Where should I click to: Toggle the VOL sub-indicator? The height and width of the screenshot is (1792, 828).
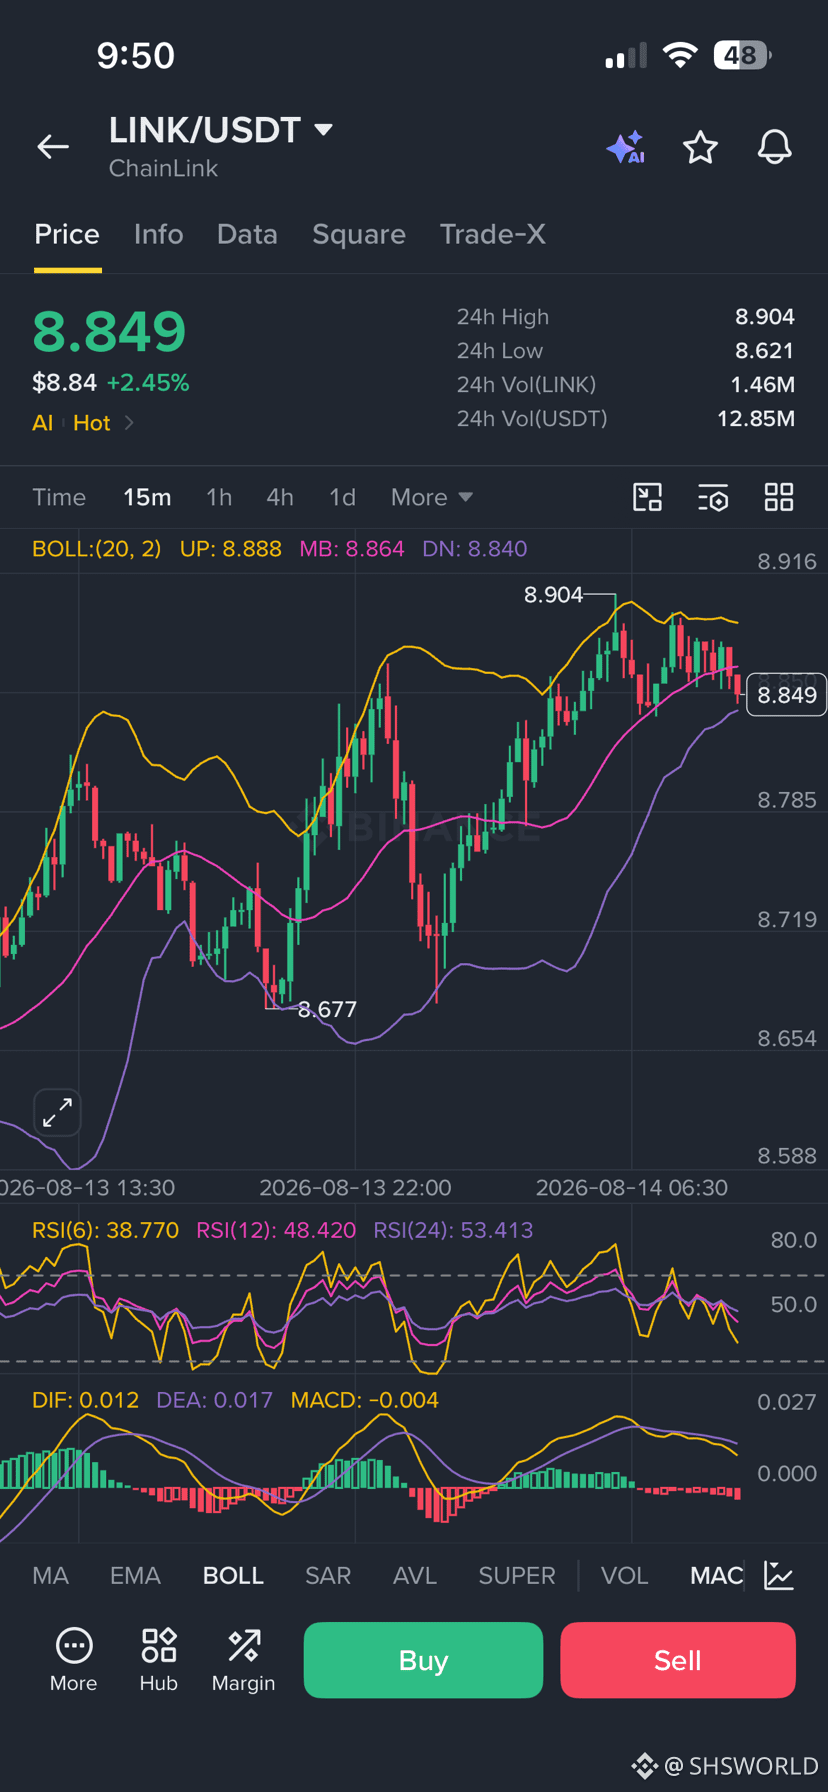625,1575
